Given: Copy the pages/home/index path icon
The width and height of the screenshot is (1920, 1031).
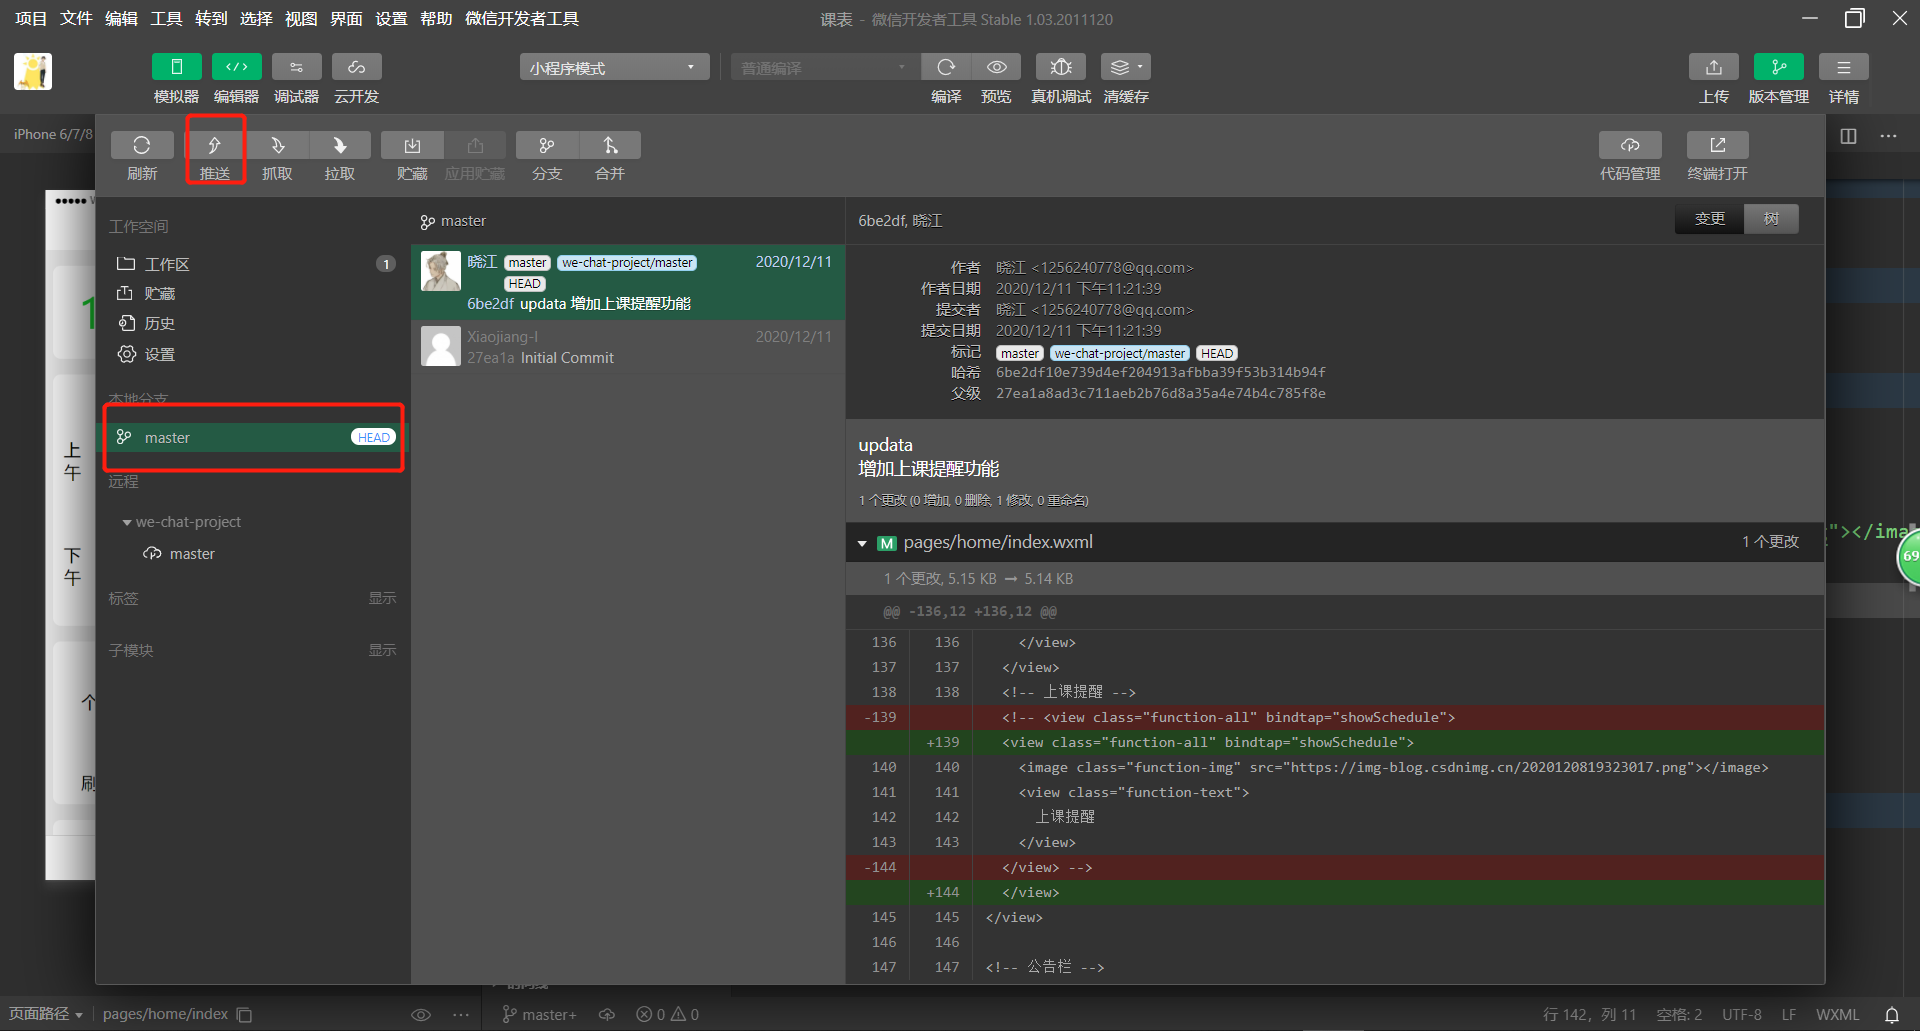Looking at the screenshot, I should (x=245, y=1015).
